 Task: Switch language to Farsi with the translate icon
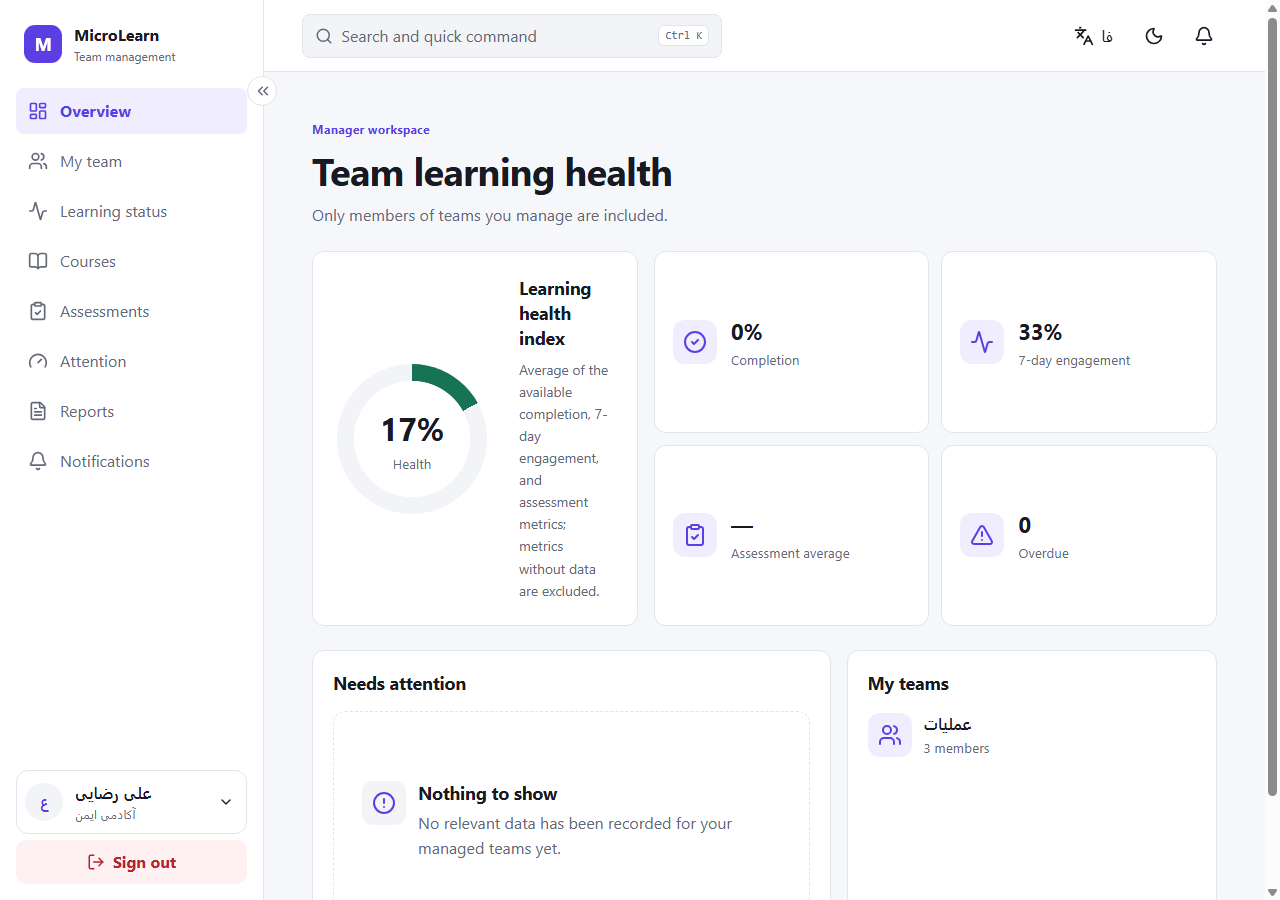click(x=1094, y=36)
